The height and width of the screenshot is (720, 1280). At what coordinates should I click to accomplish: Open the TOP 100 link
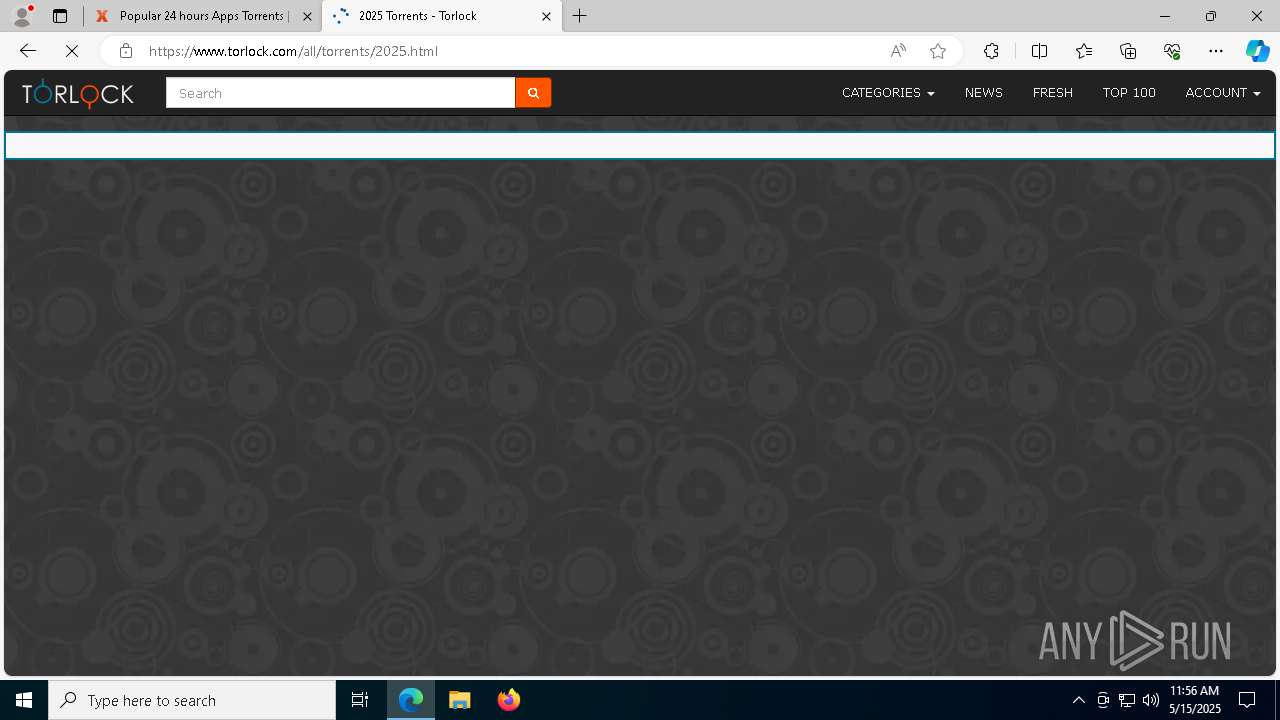[x=1129, y=93]
